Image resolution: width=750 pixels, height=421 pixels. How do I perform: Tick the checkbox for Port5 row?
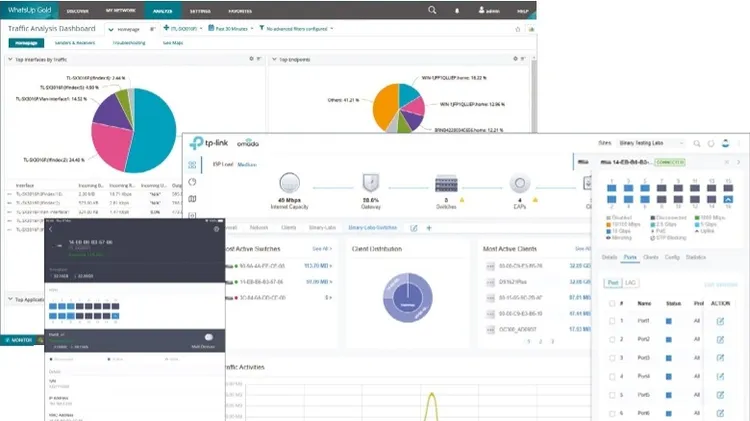(612, 395)
